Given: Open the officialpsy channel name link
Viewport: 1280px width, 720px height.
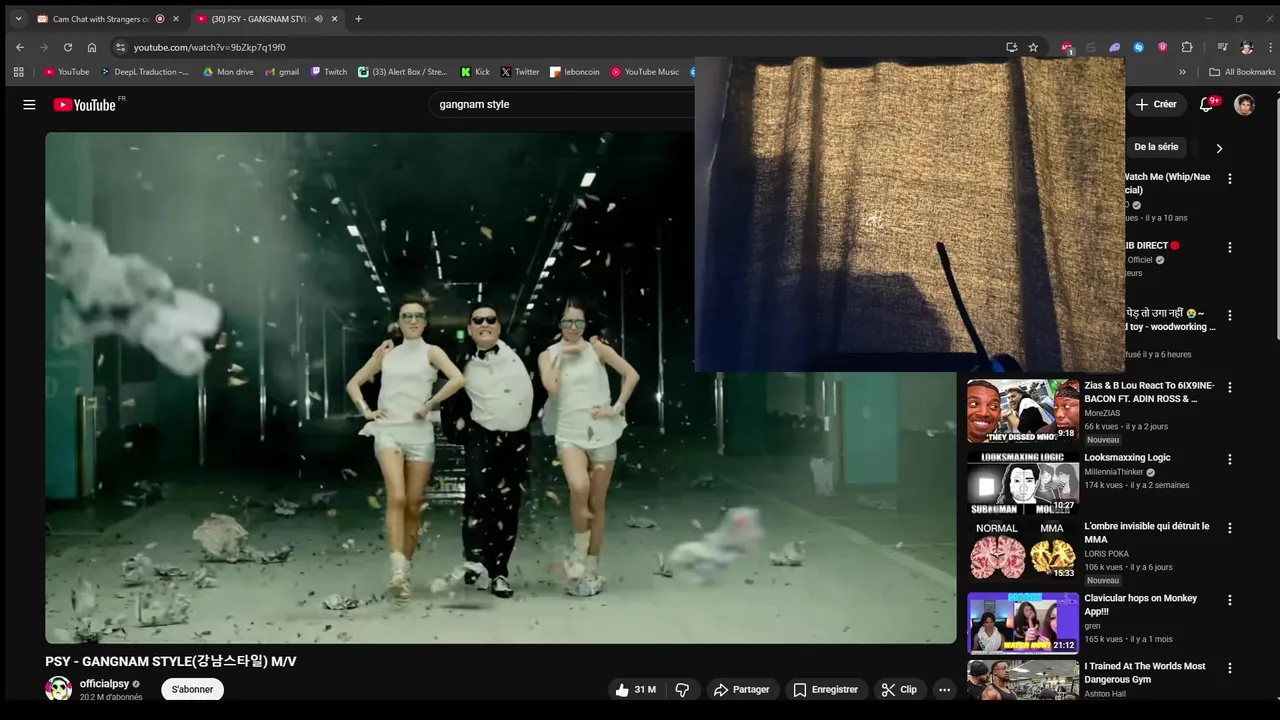Looking at the screenshot, I should [x=105, y=684].
